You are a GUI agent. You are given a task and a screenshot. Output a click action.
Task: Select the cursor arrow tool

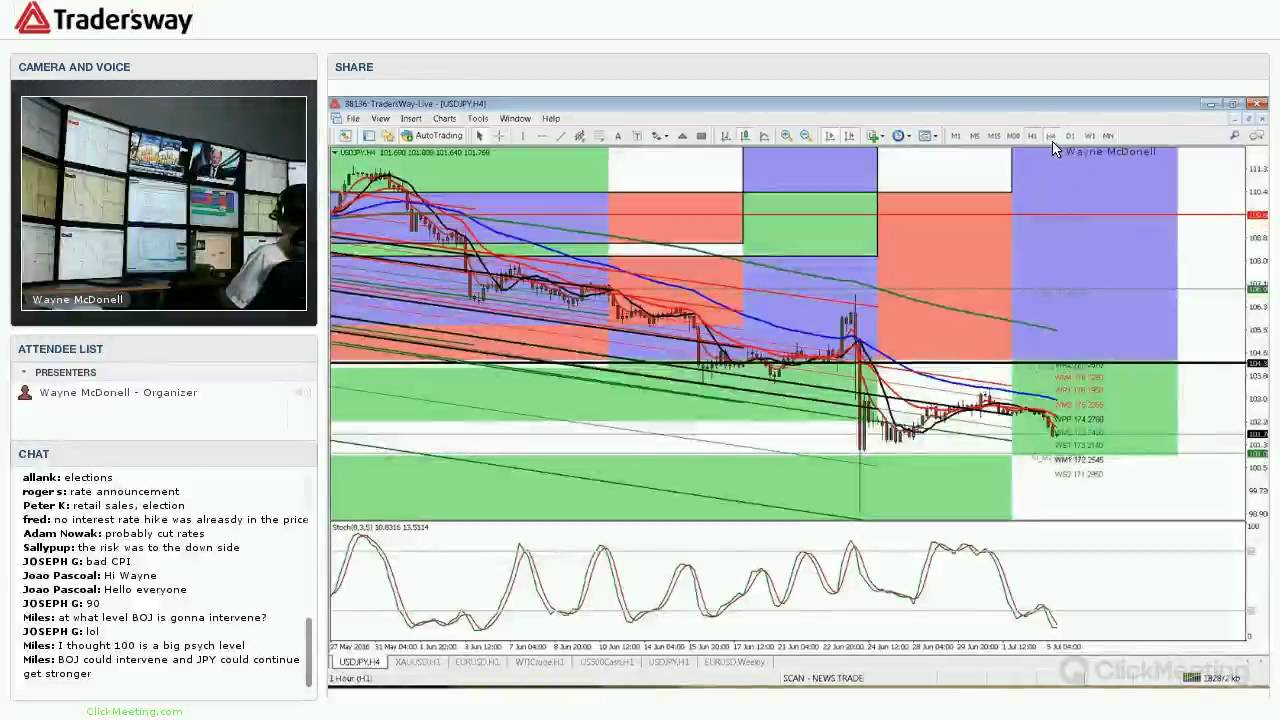click(x=480, y=136)
